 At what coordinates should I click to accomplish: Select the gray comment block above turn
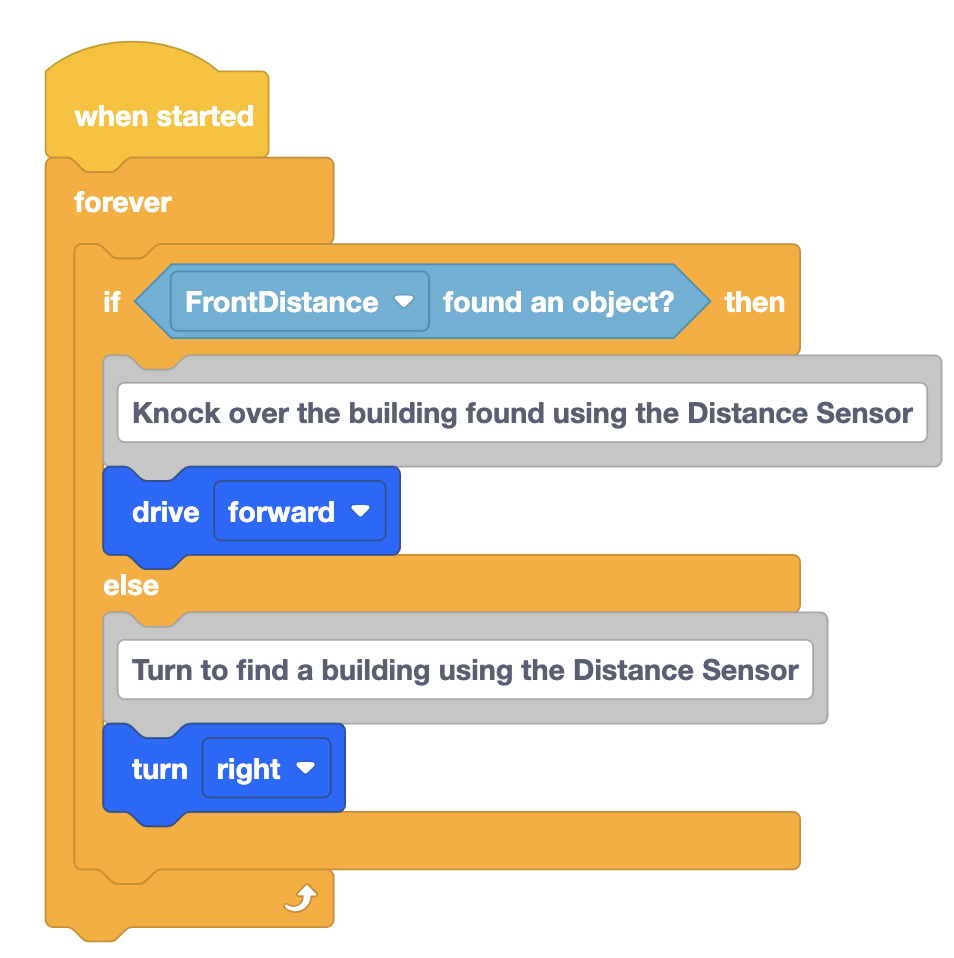pyautogui.click(x=465, y=668)
